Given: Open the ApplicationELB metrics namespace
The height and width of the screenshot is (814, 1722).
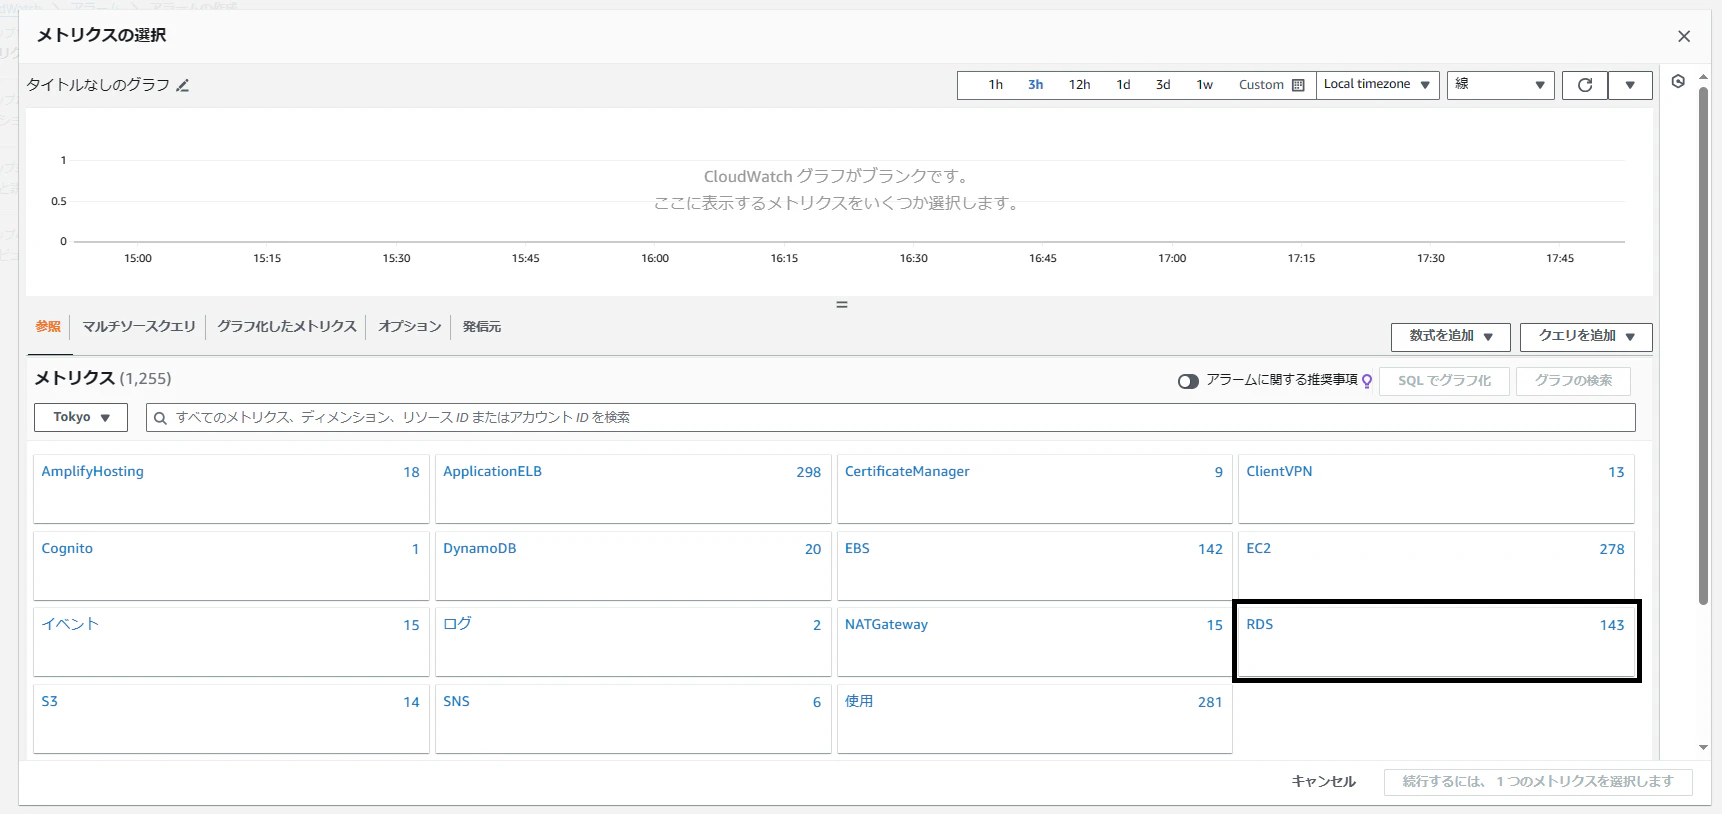Looking at the screenshot, I should click(633, 489).
